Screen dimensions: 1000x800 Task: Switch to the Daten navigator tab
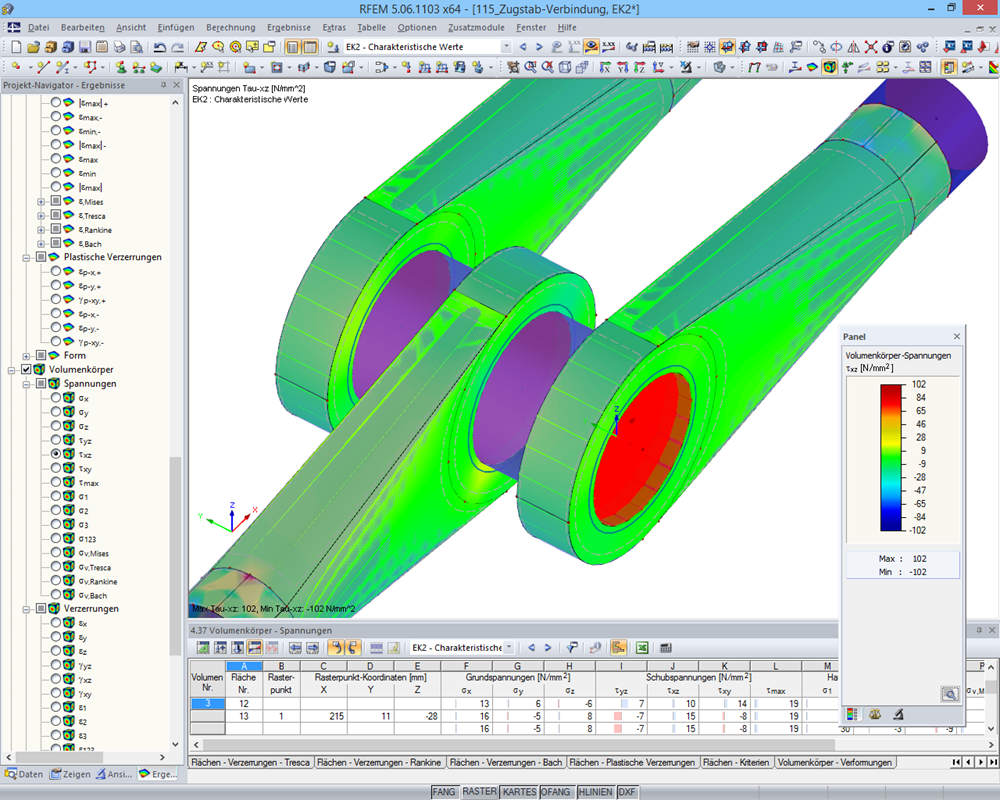(x=24, y=774)
